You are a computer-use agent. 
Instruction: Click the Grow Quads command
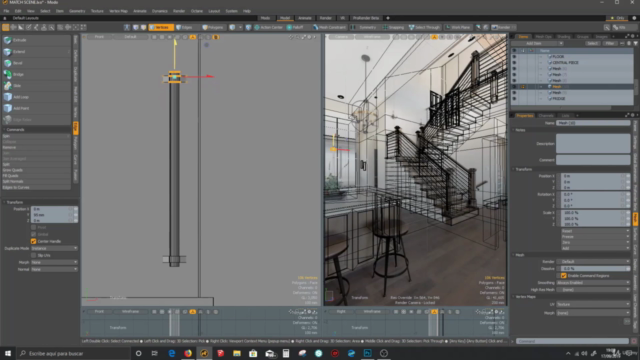coord(36,170)
